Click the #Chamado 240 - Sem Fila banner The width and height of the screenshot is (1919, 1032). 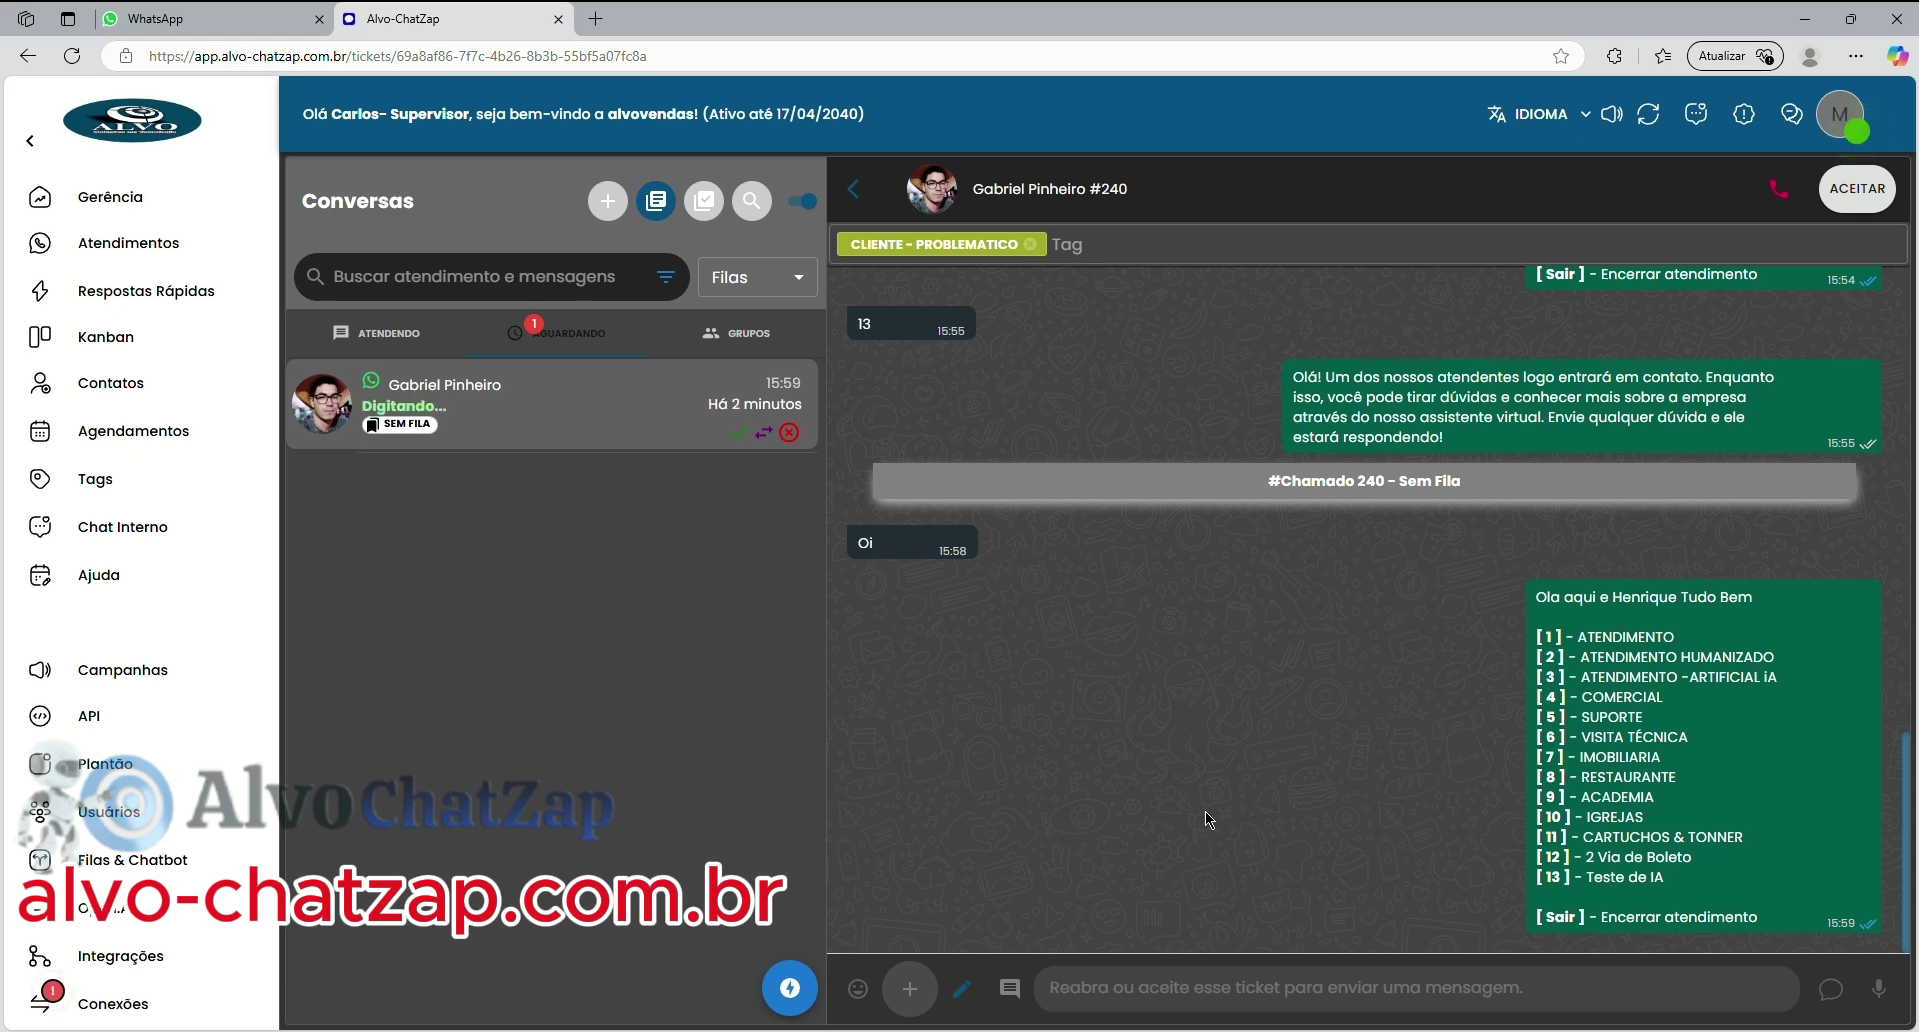pyautogui.click(x=1364, y=481)
